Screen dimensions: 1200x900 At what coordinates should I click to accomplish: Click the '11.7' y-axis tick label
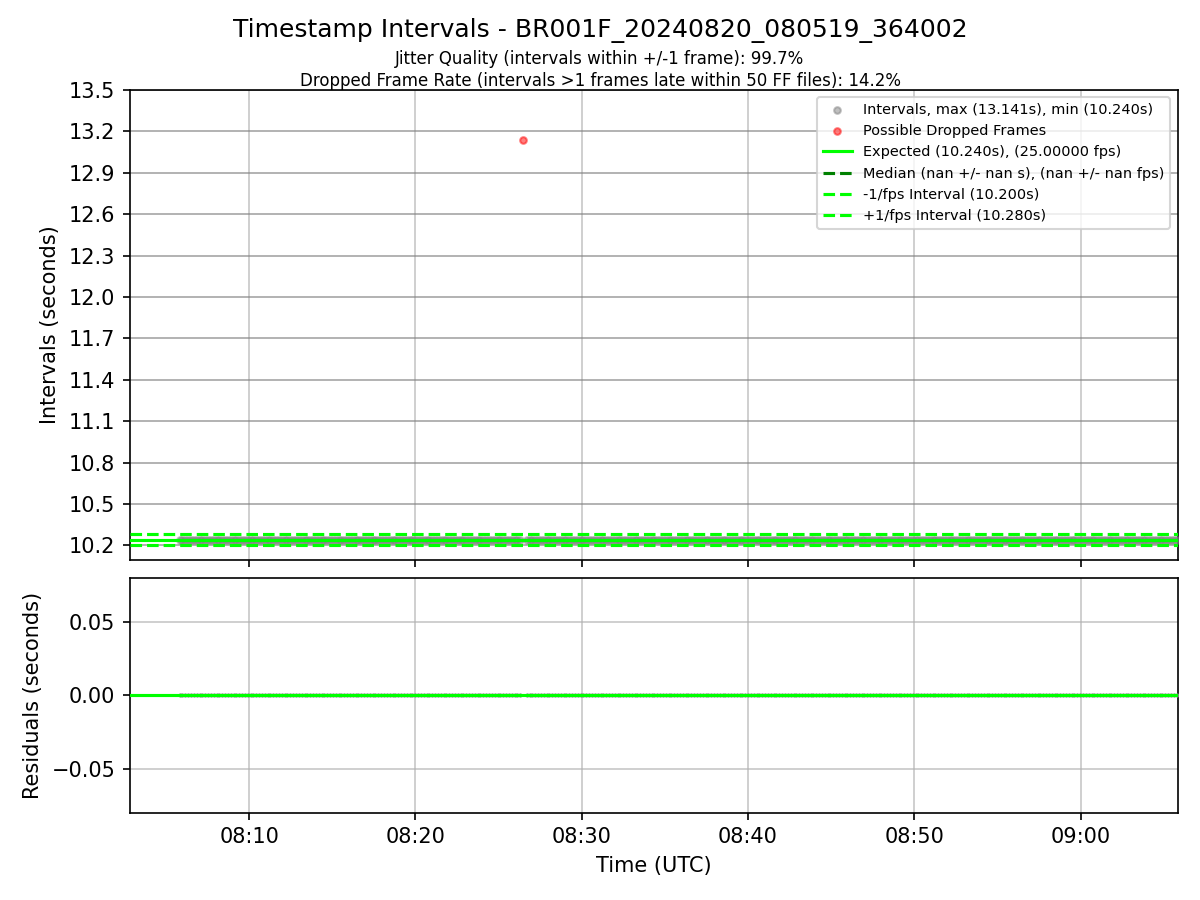[93, 339]
